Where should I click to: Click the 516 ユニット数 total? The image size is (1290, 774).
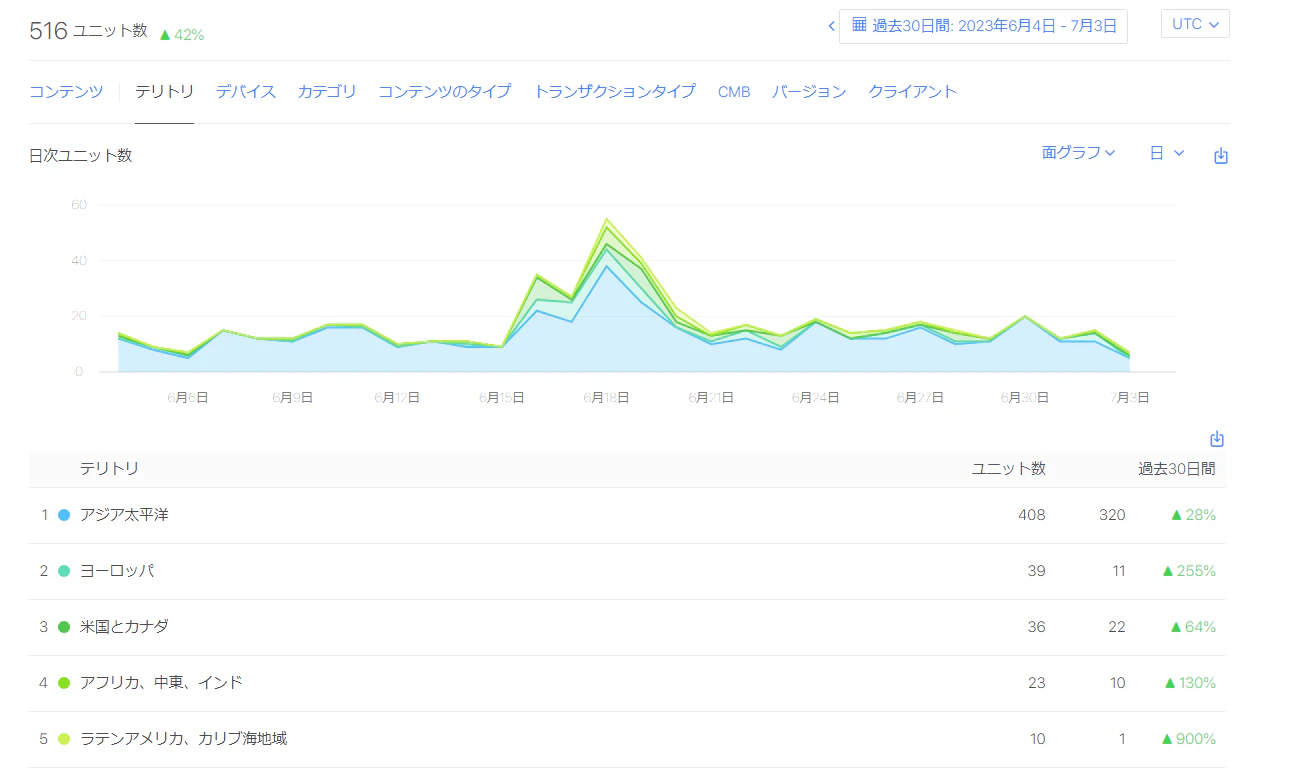88,31
